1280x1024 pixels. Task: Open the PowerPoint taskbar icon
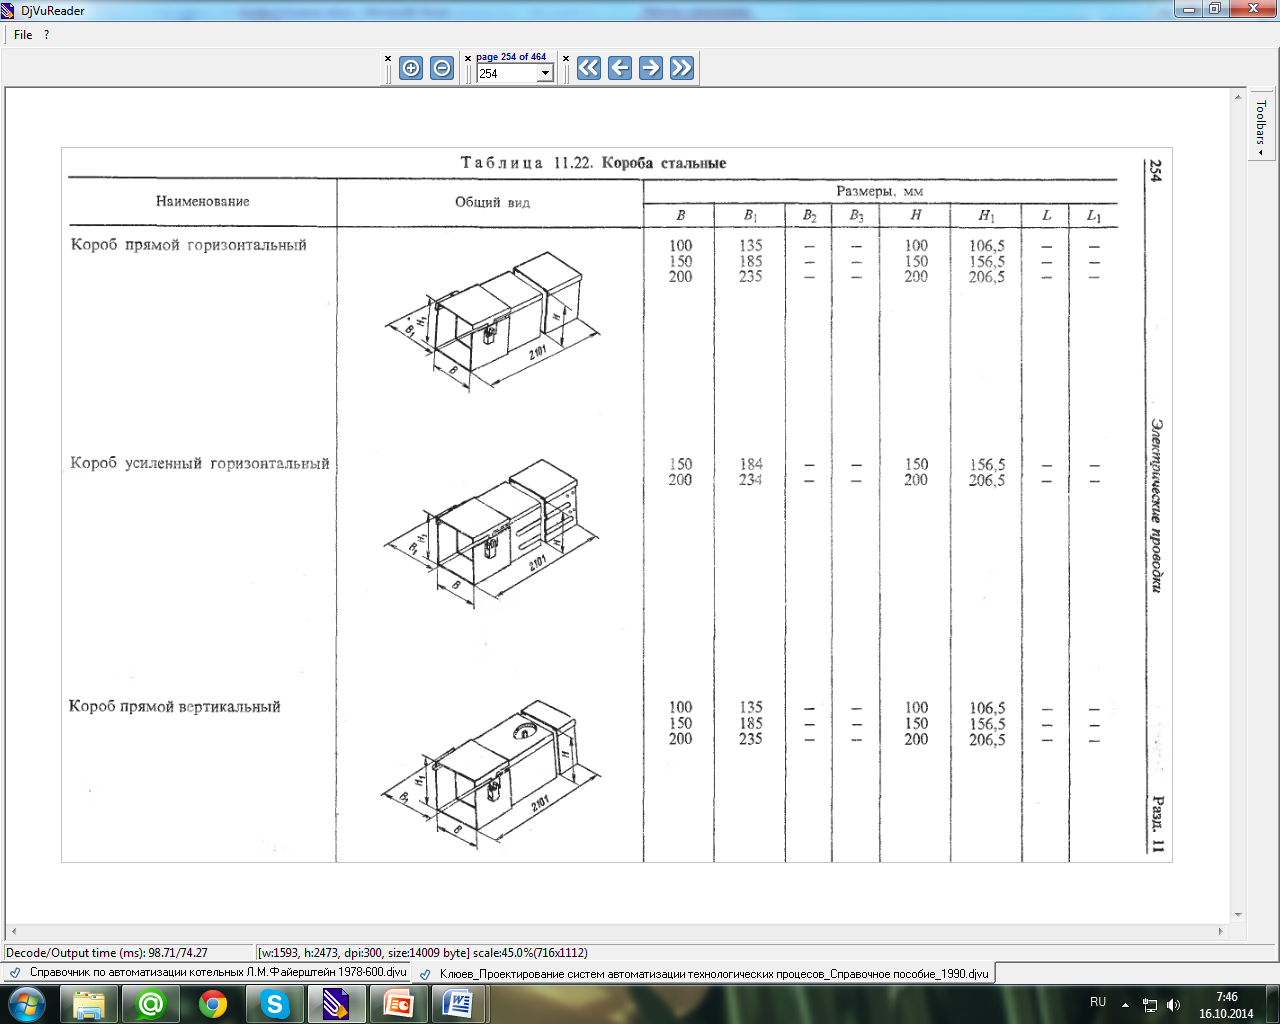coord(398,1004)
